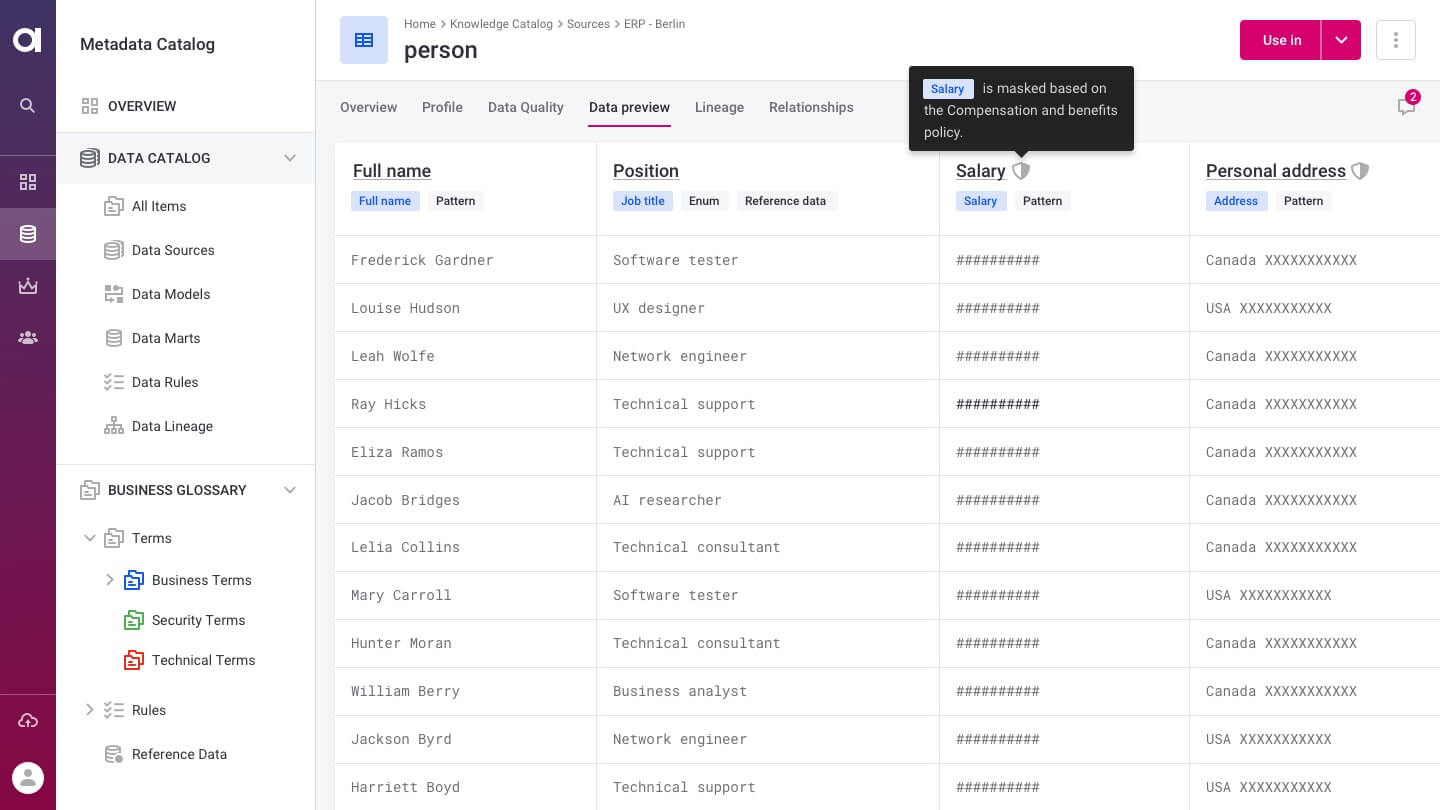Open the teams section in the left rail

pos(27,337)
